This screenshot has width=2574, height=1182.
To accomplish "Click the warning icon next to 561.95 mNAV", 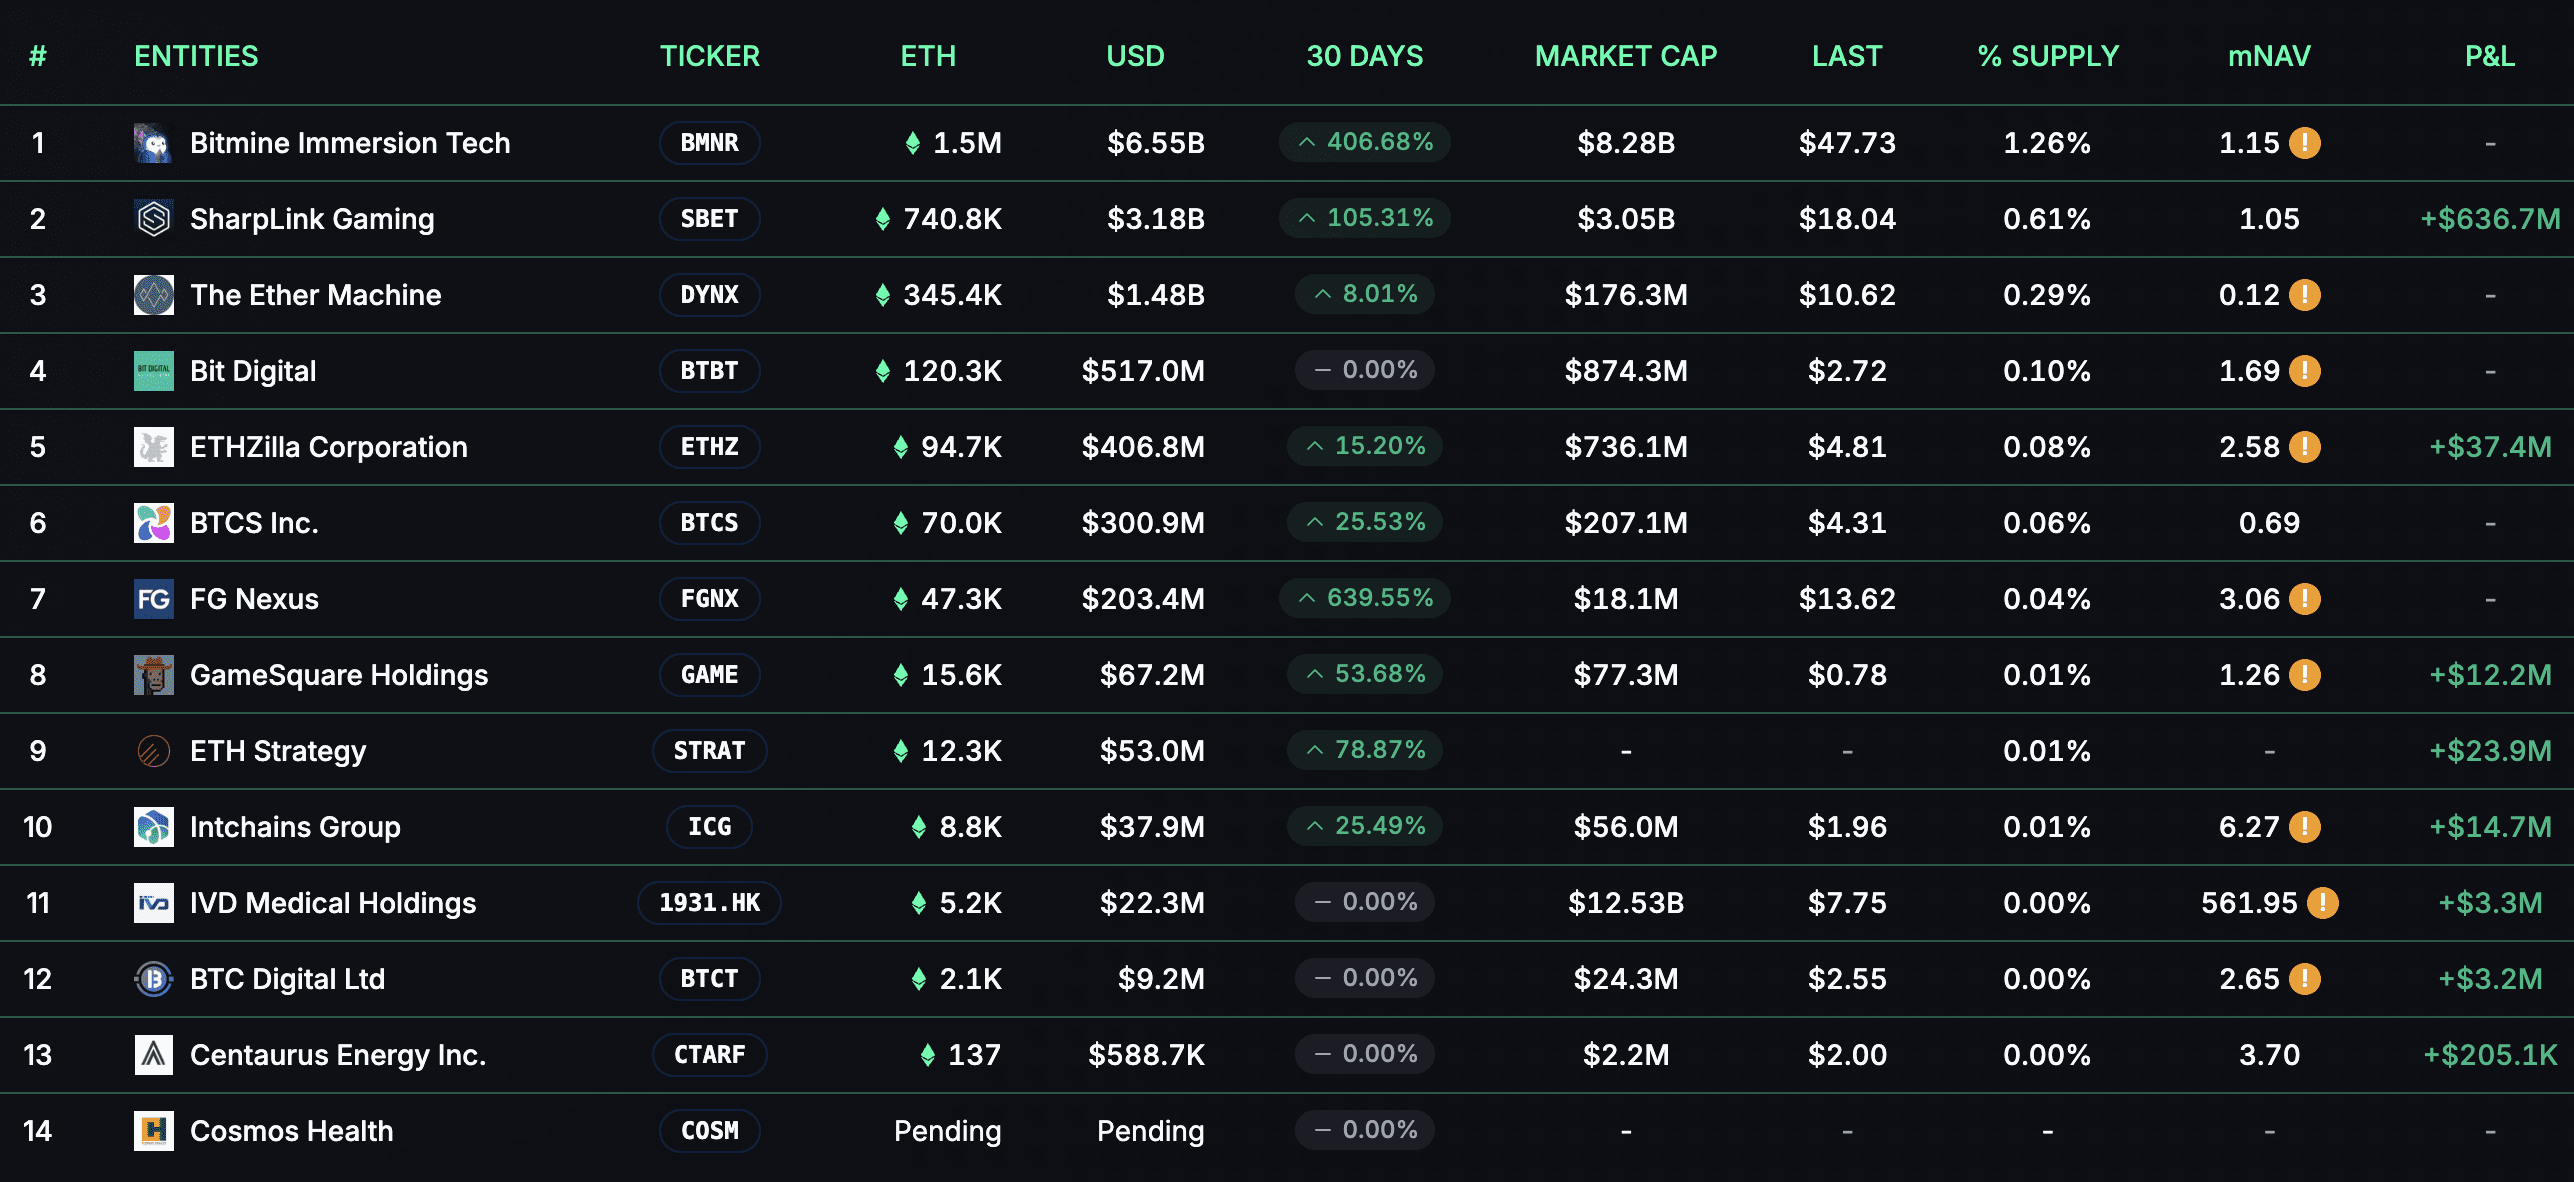I will (x=2323, y=903).
